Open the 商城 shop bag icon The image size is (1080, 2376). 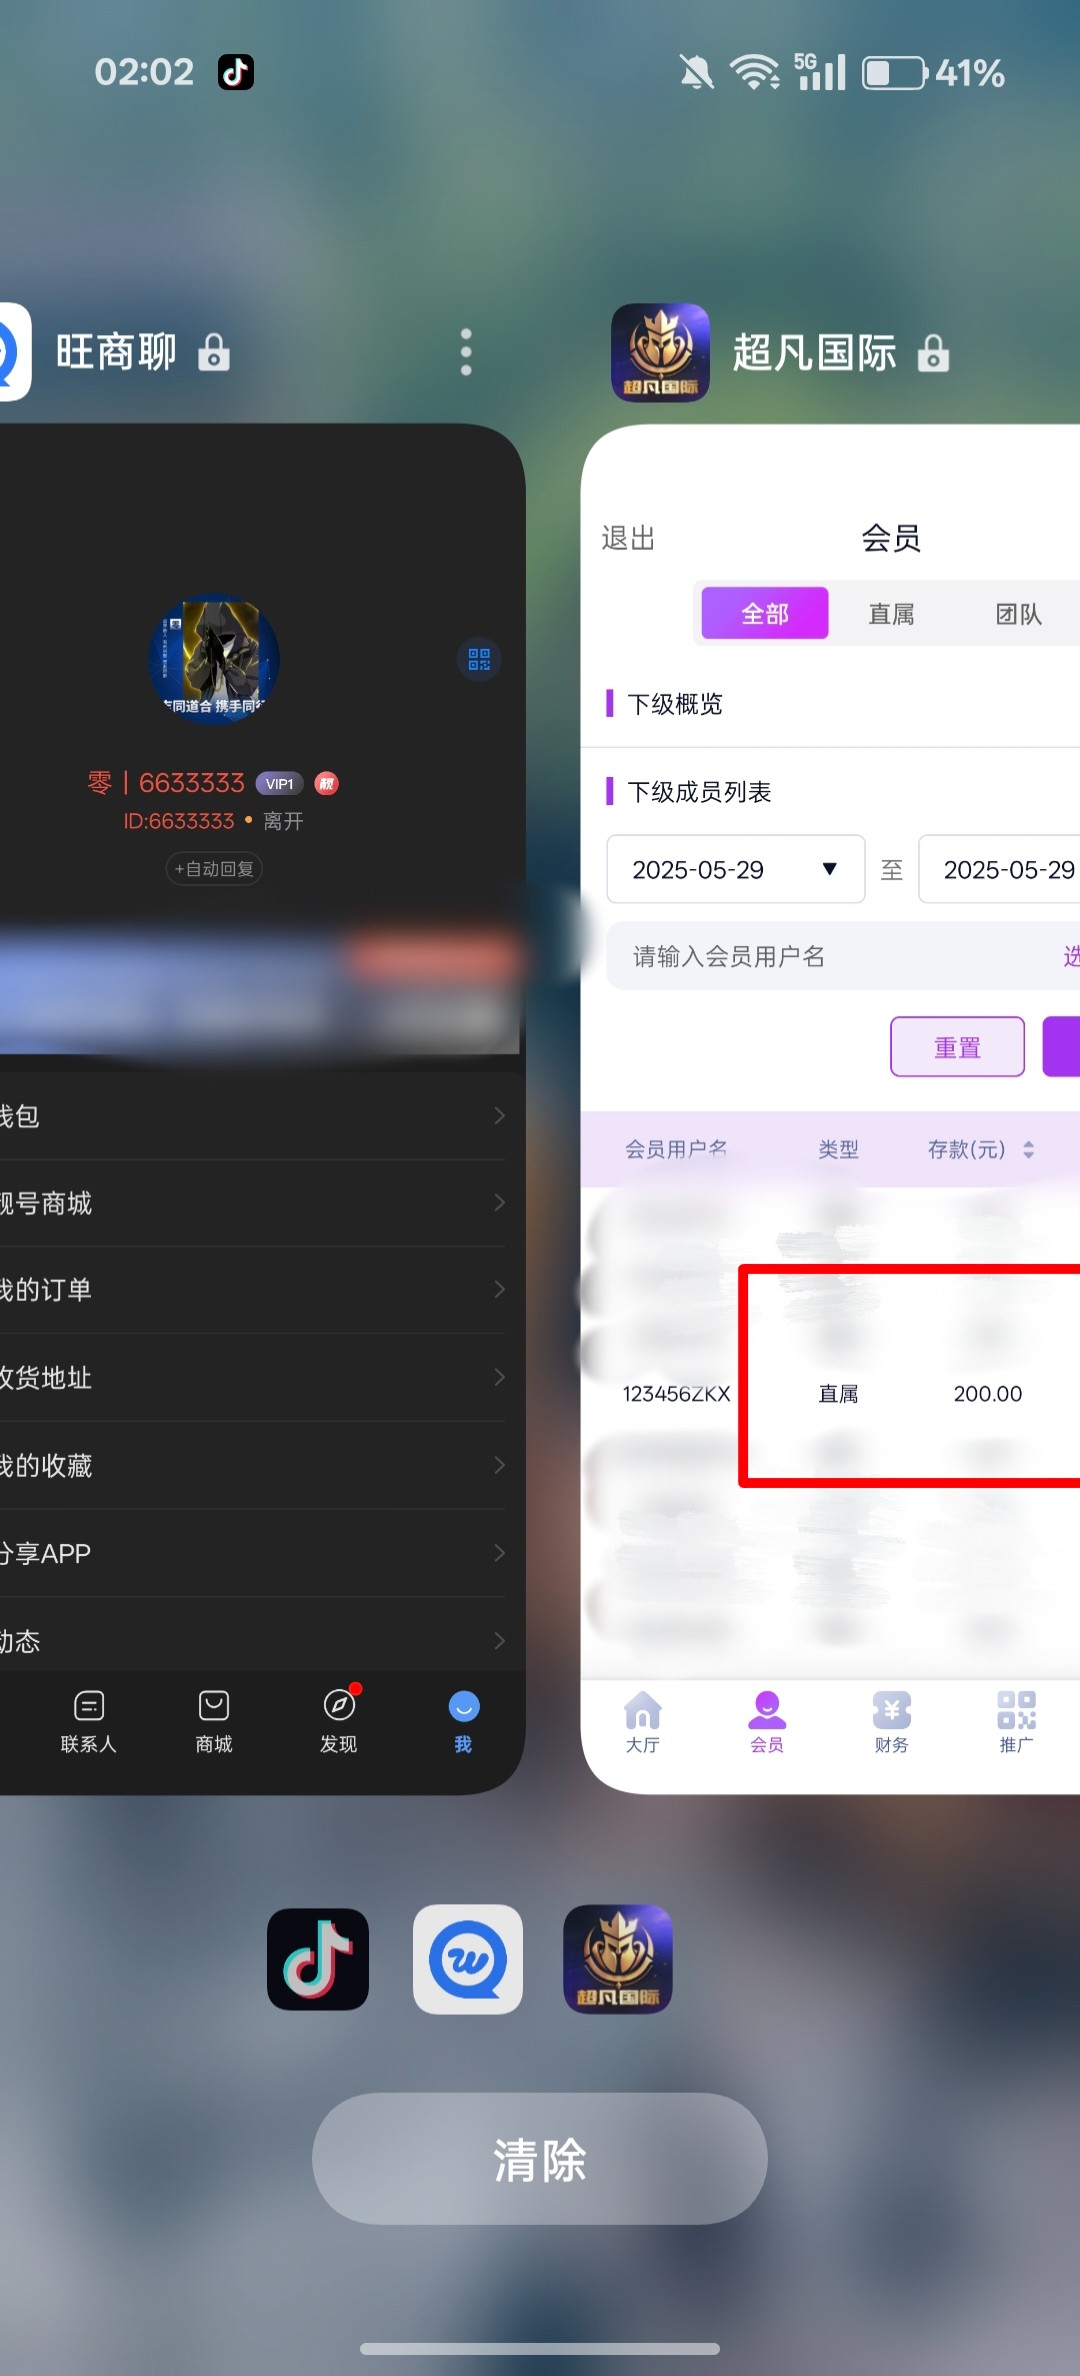214,1706
